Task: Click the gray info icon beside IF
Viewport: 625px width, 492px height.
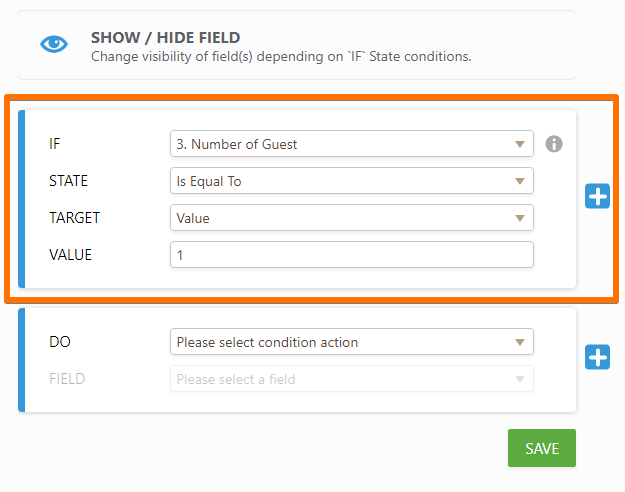Action: (x=554, y=144)
